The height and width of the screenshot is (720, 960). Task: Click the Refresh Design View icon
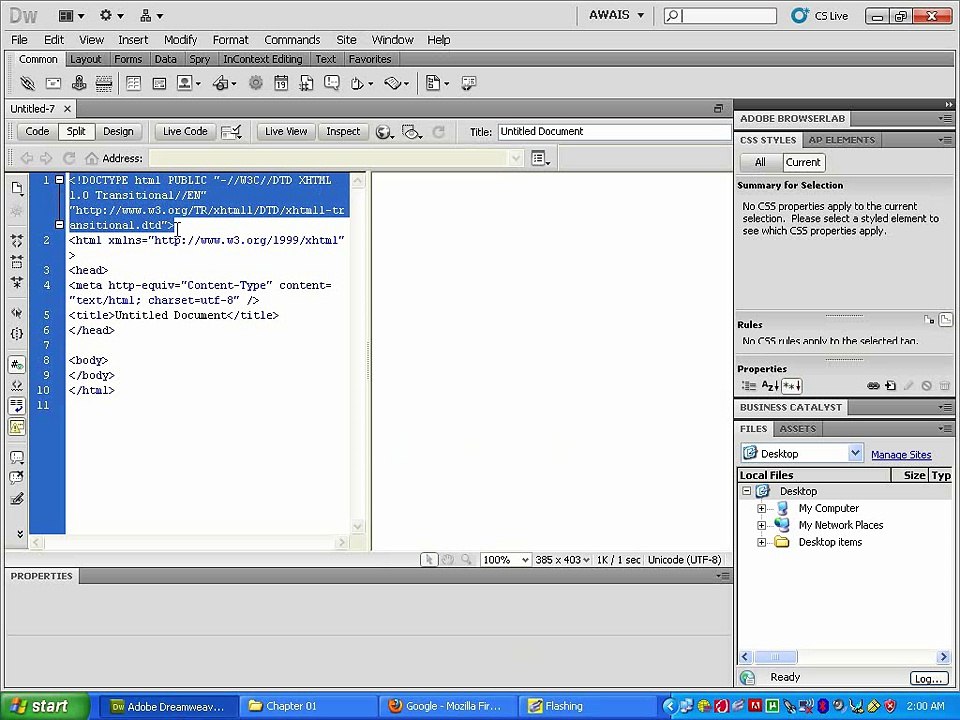(x=438, y=132)
